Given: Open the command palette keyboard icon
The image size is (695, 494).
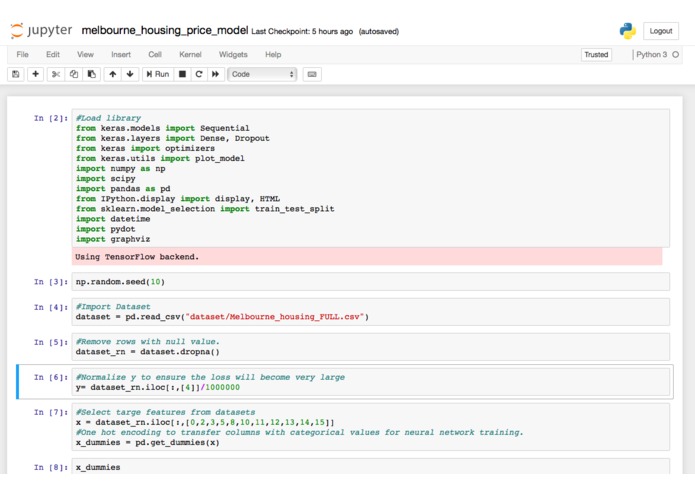Looking at the screenshot, I should 312,74.
